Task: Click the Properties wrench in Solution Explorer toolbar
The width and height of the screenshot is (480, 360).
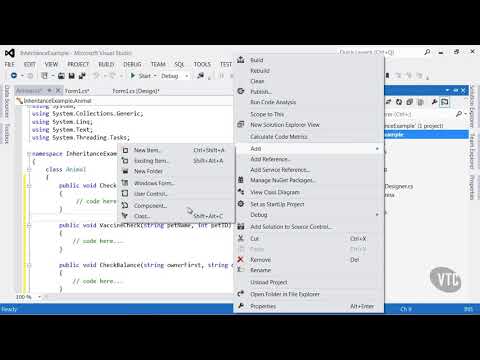Action: pos(434,102)
